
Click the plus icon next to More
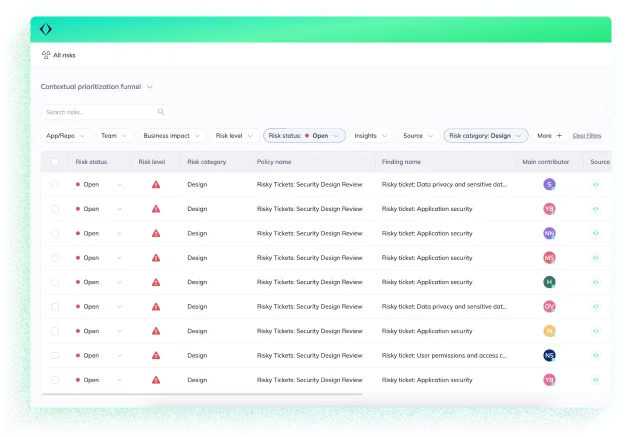(x=559, y=136)
